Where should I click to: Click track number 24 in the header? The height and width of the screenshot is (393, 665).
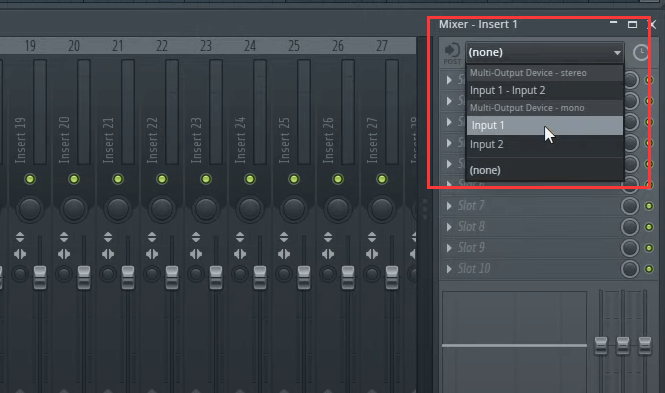click(x=250, y=45)
